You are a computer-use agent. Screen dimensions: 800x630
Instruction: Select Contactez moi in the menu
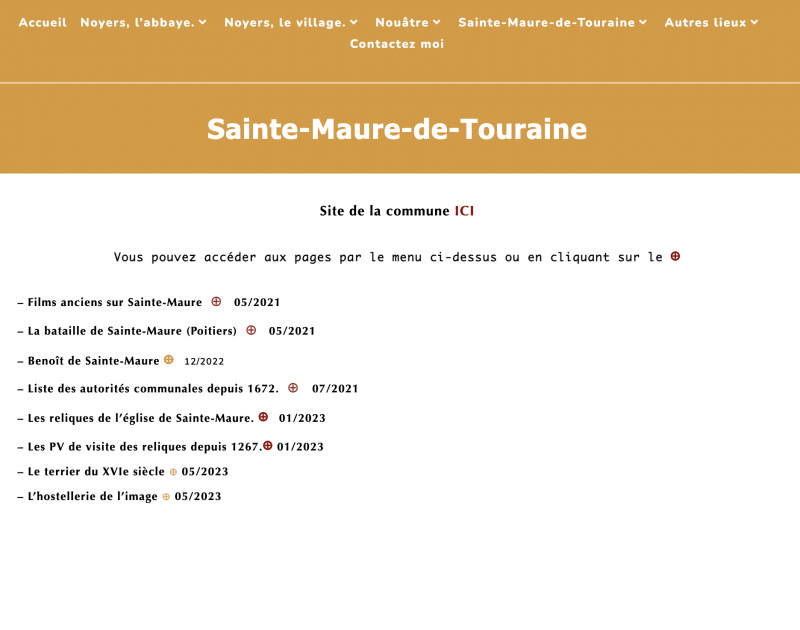(396, 44)
